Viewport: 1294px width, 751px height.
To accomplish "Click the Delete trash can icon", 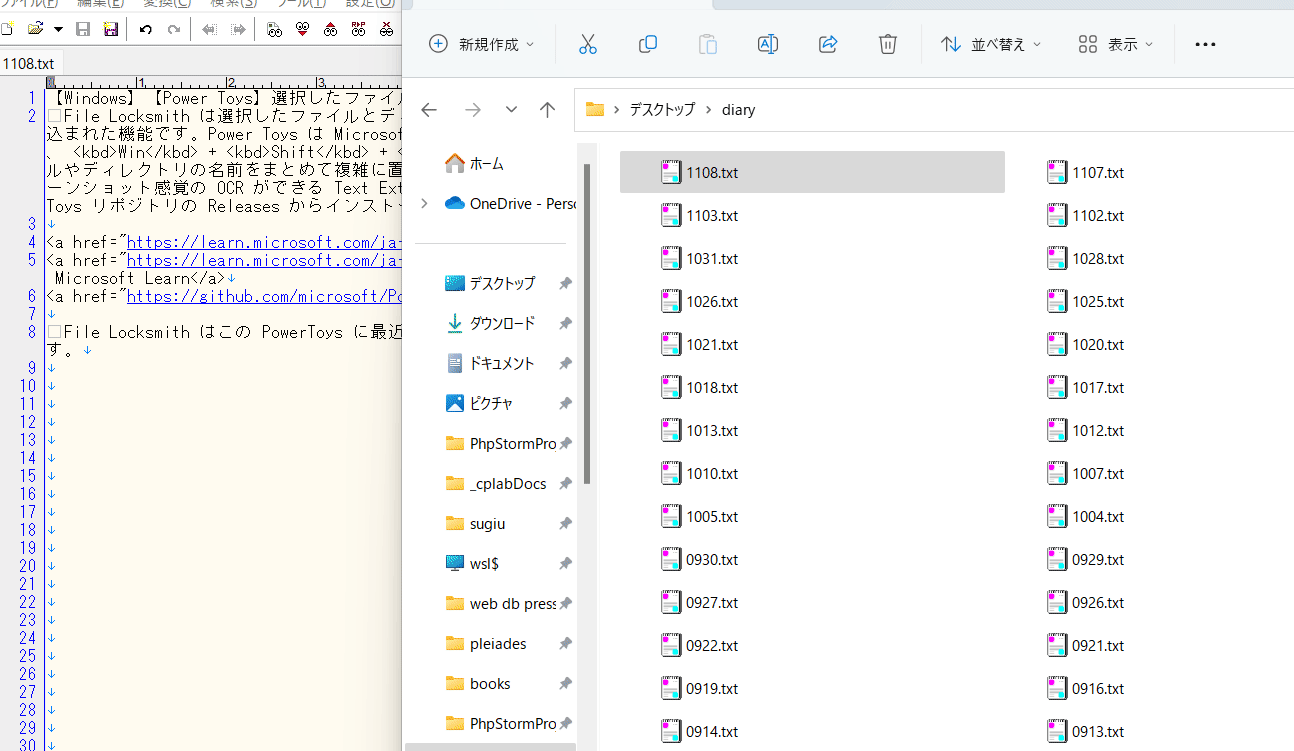I will (887, 44).
